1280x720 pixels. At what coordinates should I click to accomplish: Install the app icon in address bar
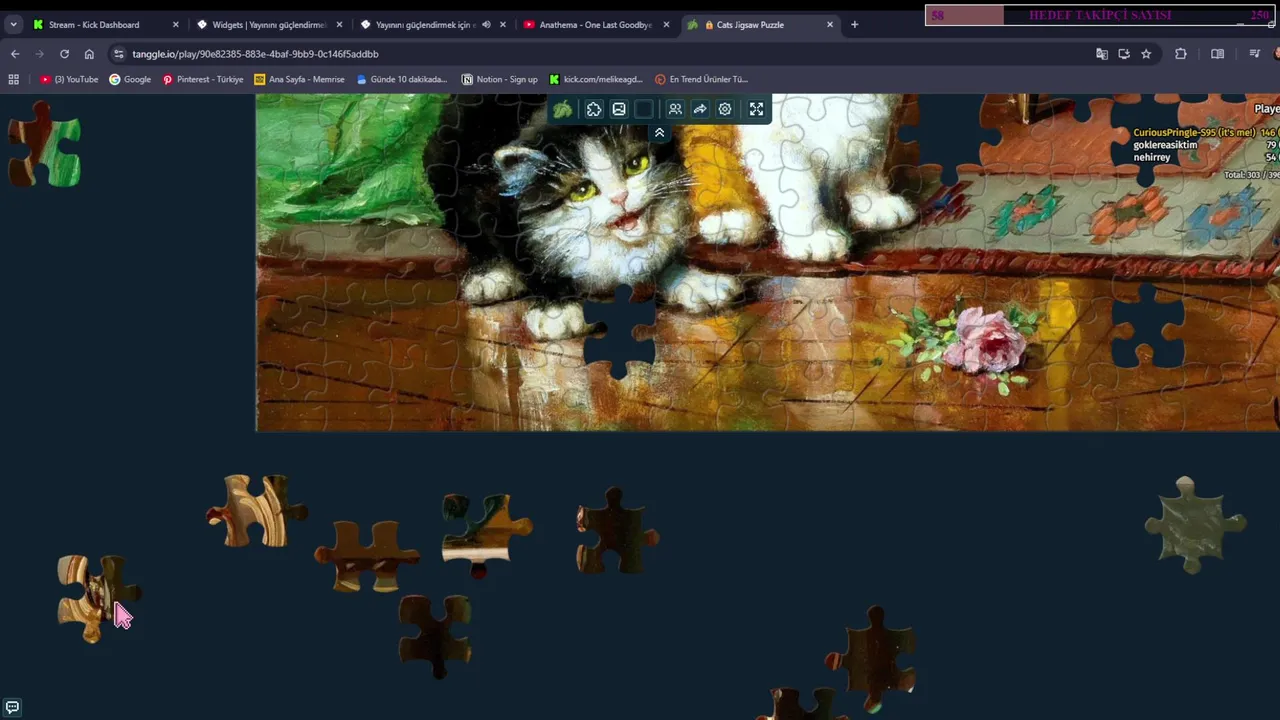point(1124,54)
